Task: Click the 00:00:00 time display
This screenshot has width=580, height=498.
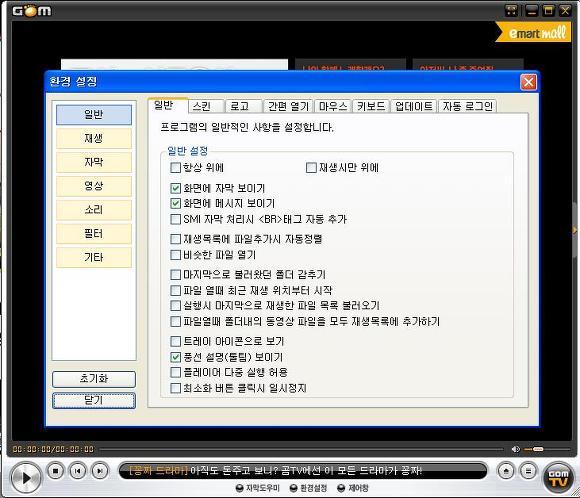Action: point(53,449)
